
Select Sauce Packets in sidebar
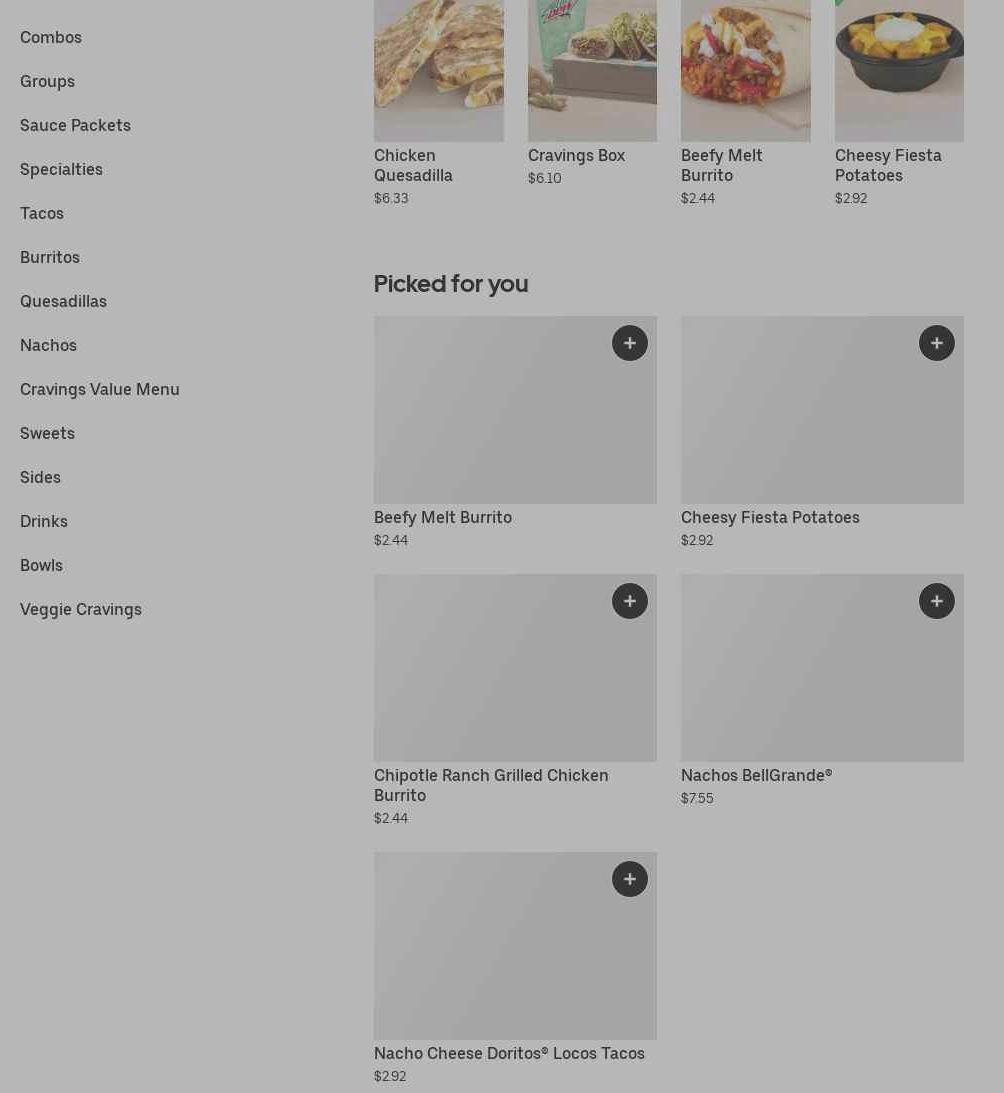pyautogui.click(x=75, y=125)
